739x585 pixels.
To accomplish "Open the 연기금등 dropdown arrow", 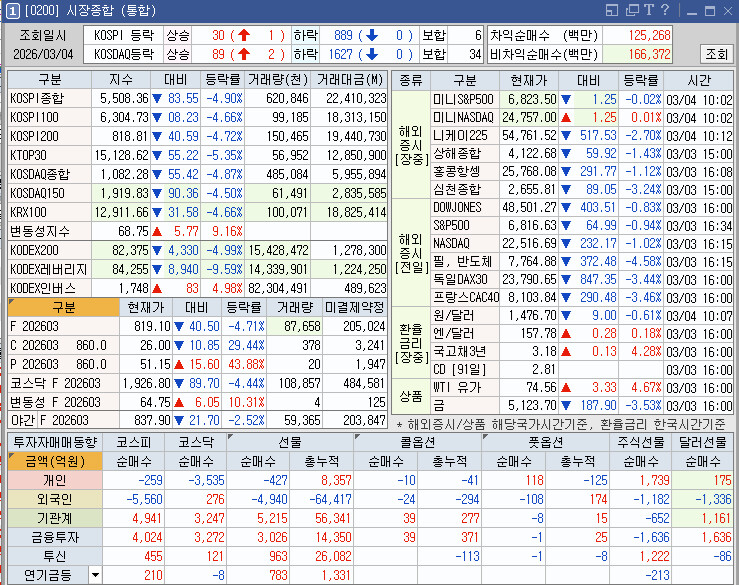I will 95,575.
